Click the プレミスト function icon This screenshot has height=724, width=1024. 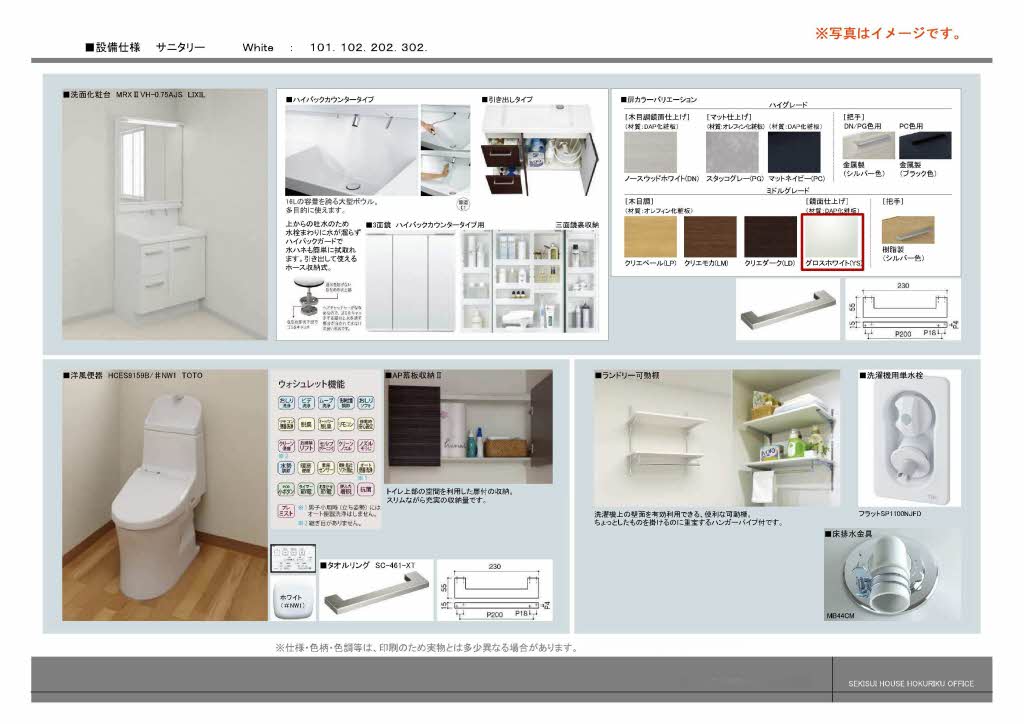pos(286,511)
